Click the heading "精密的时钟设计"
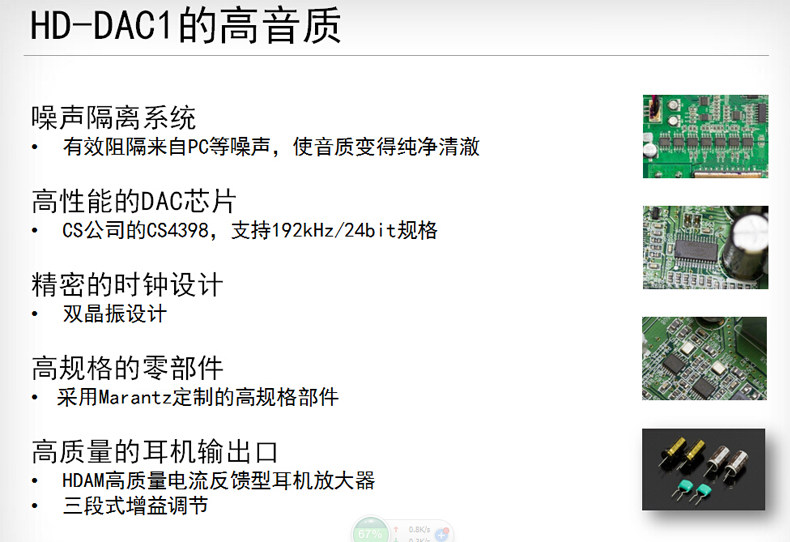The width and height of the screenshot is (790, 542). (127, 285)
